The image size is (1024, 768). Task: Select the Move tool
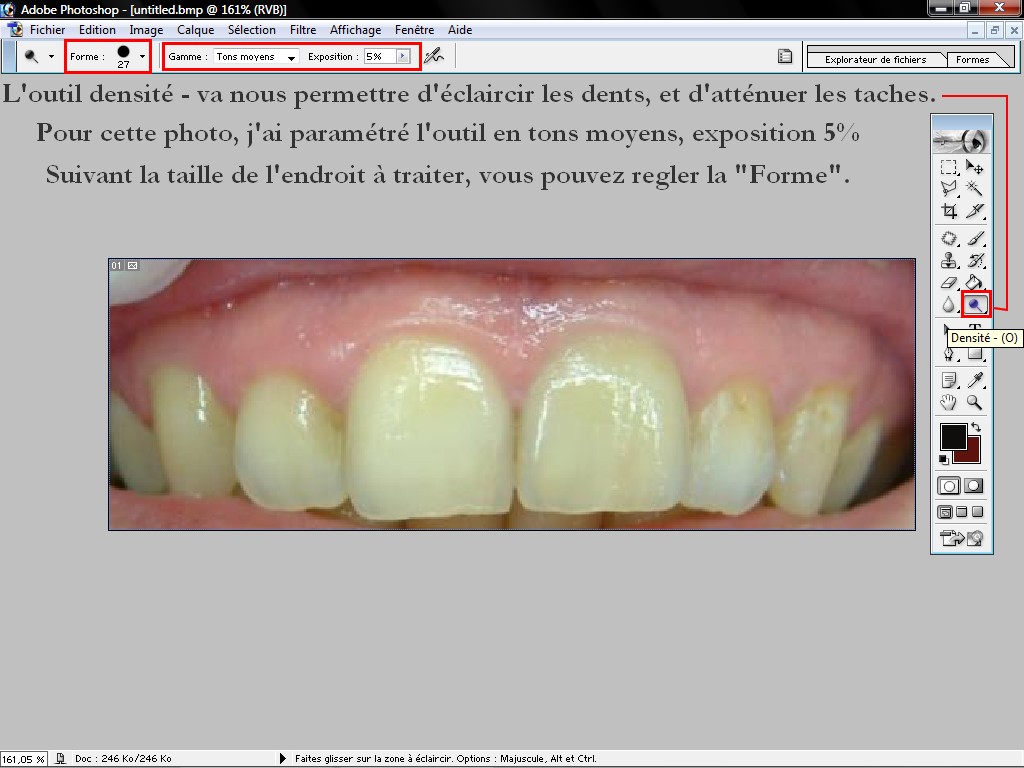tap(974, 168)
